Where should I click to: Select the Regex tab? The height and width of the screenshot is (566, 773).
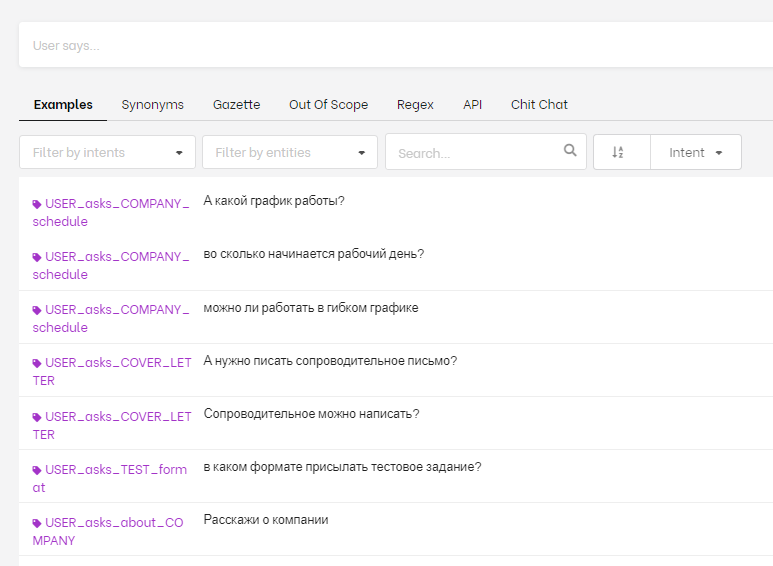click(x=415, y=105)
